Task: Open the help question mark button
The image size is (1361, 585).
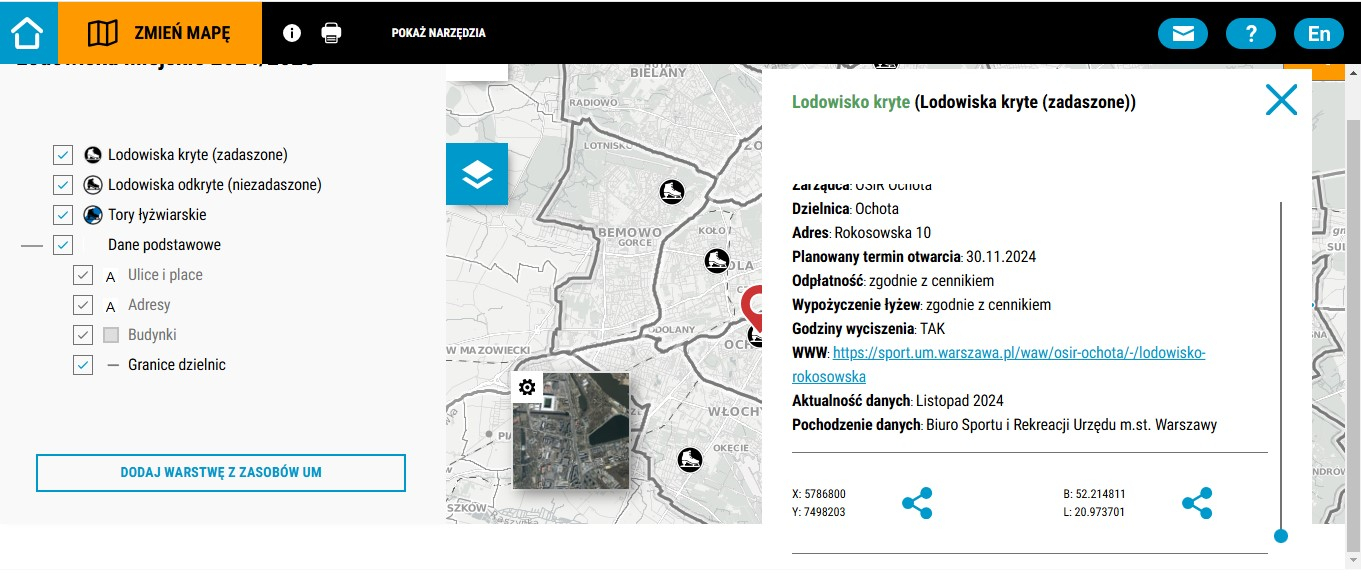Action: pos(1251,33)
